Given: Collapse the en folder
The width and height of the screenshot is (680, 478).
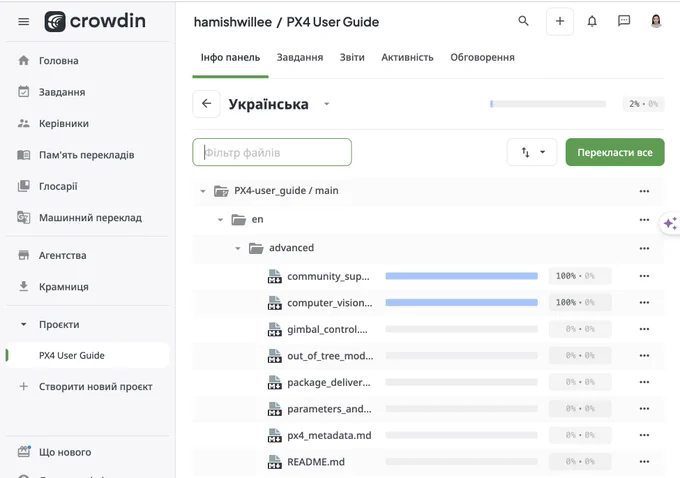Looking at the screenshot, I should (x=220, y=219).
